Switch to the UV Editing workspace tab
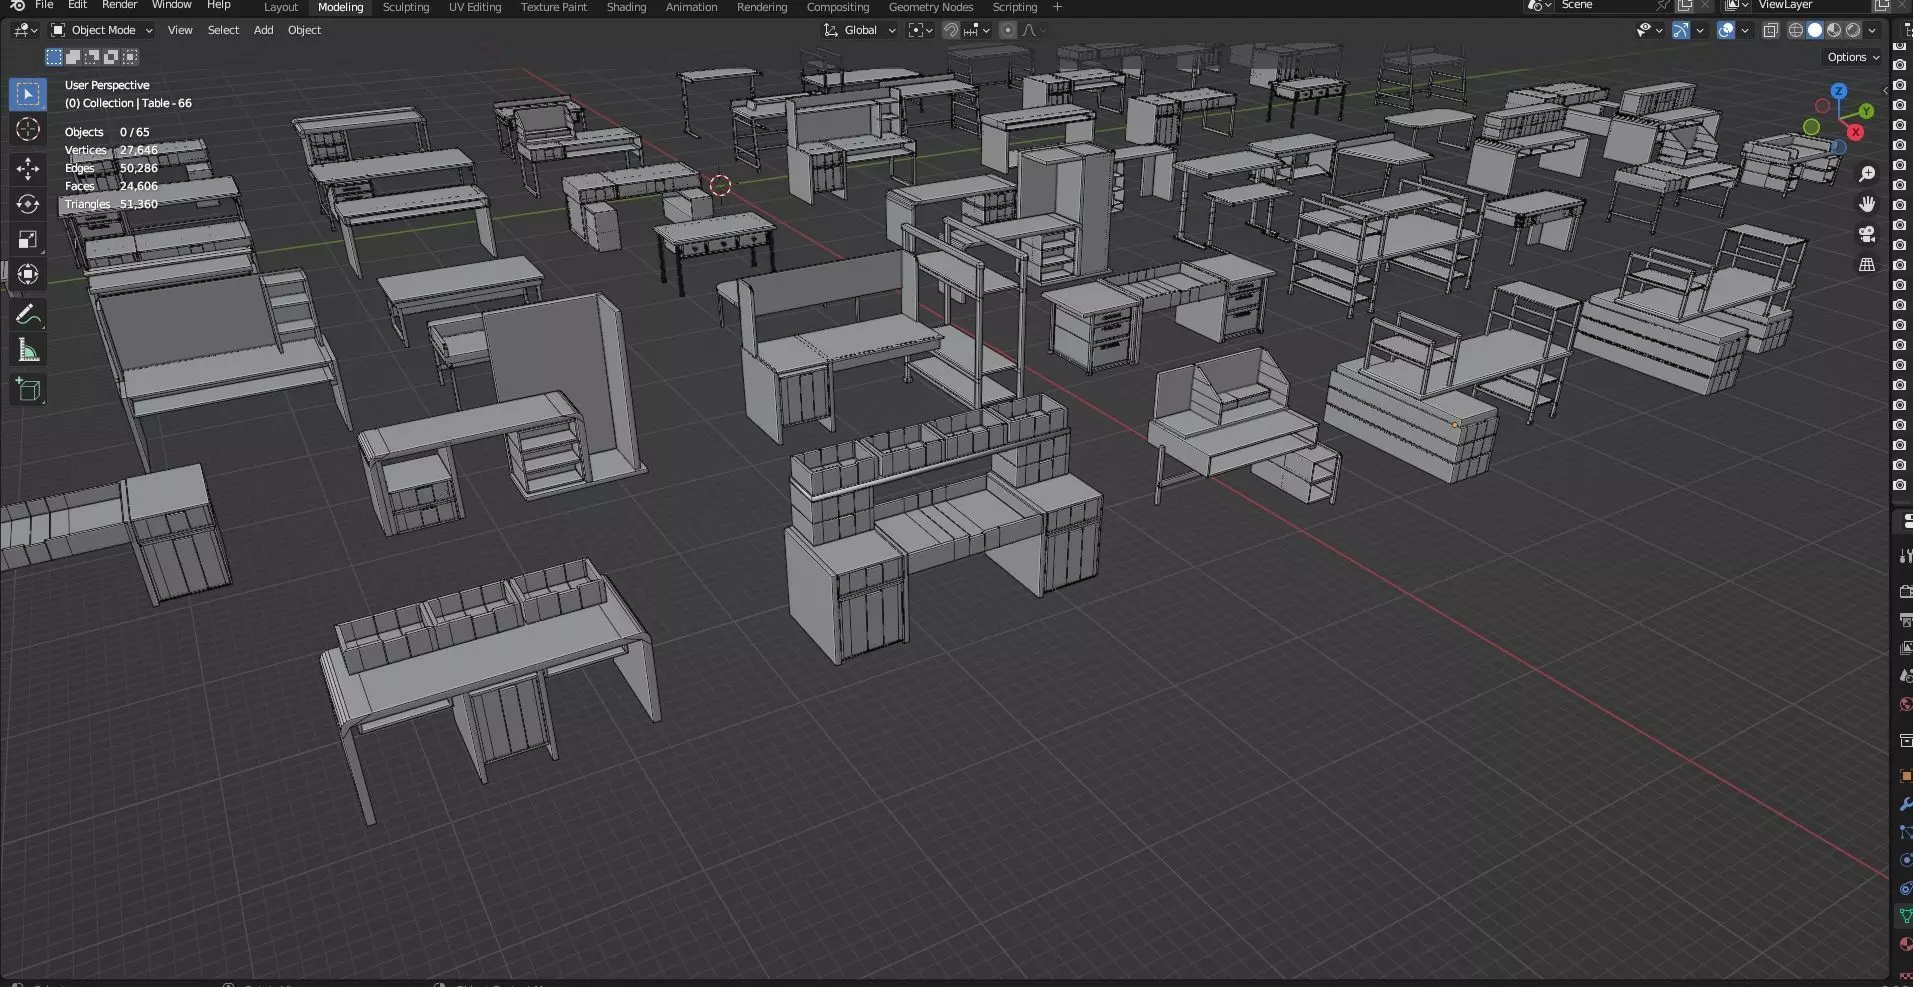 (475, 7)
